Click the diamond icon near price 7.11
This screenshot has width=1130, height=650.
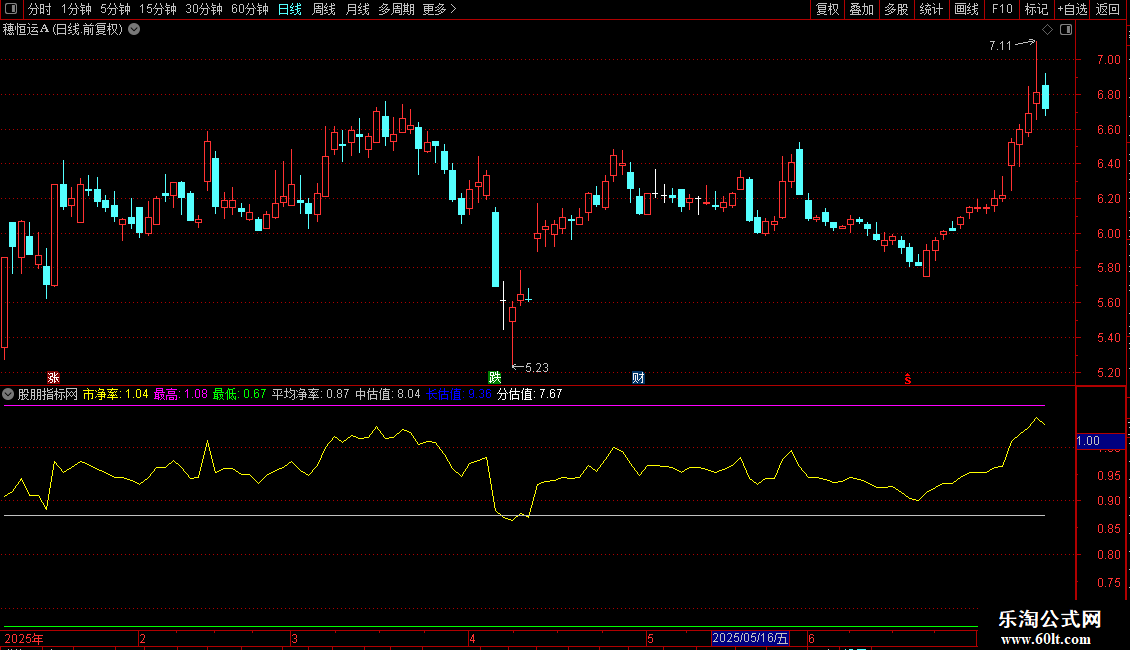(x=1045, y=30)
